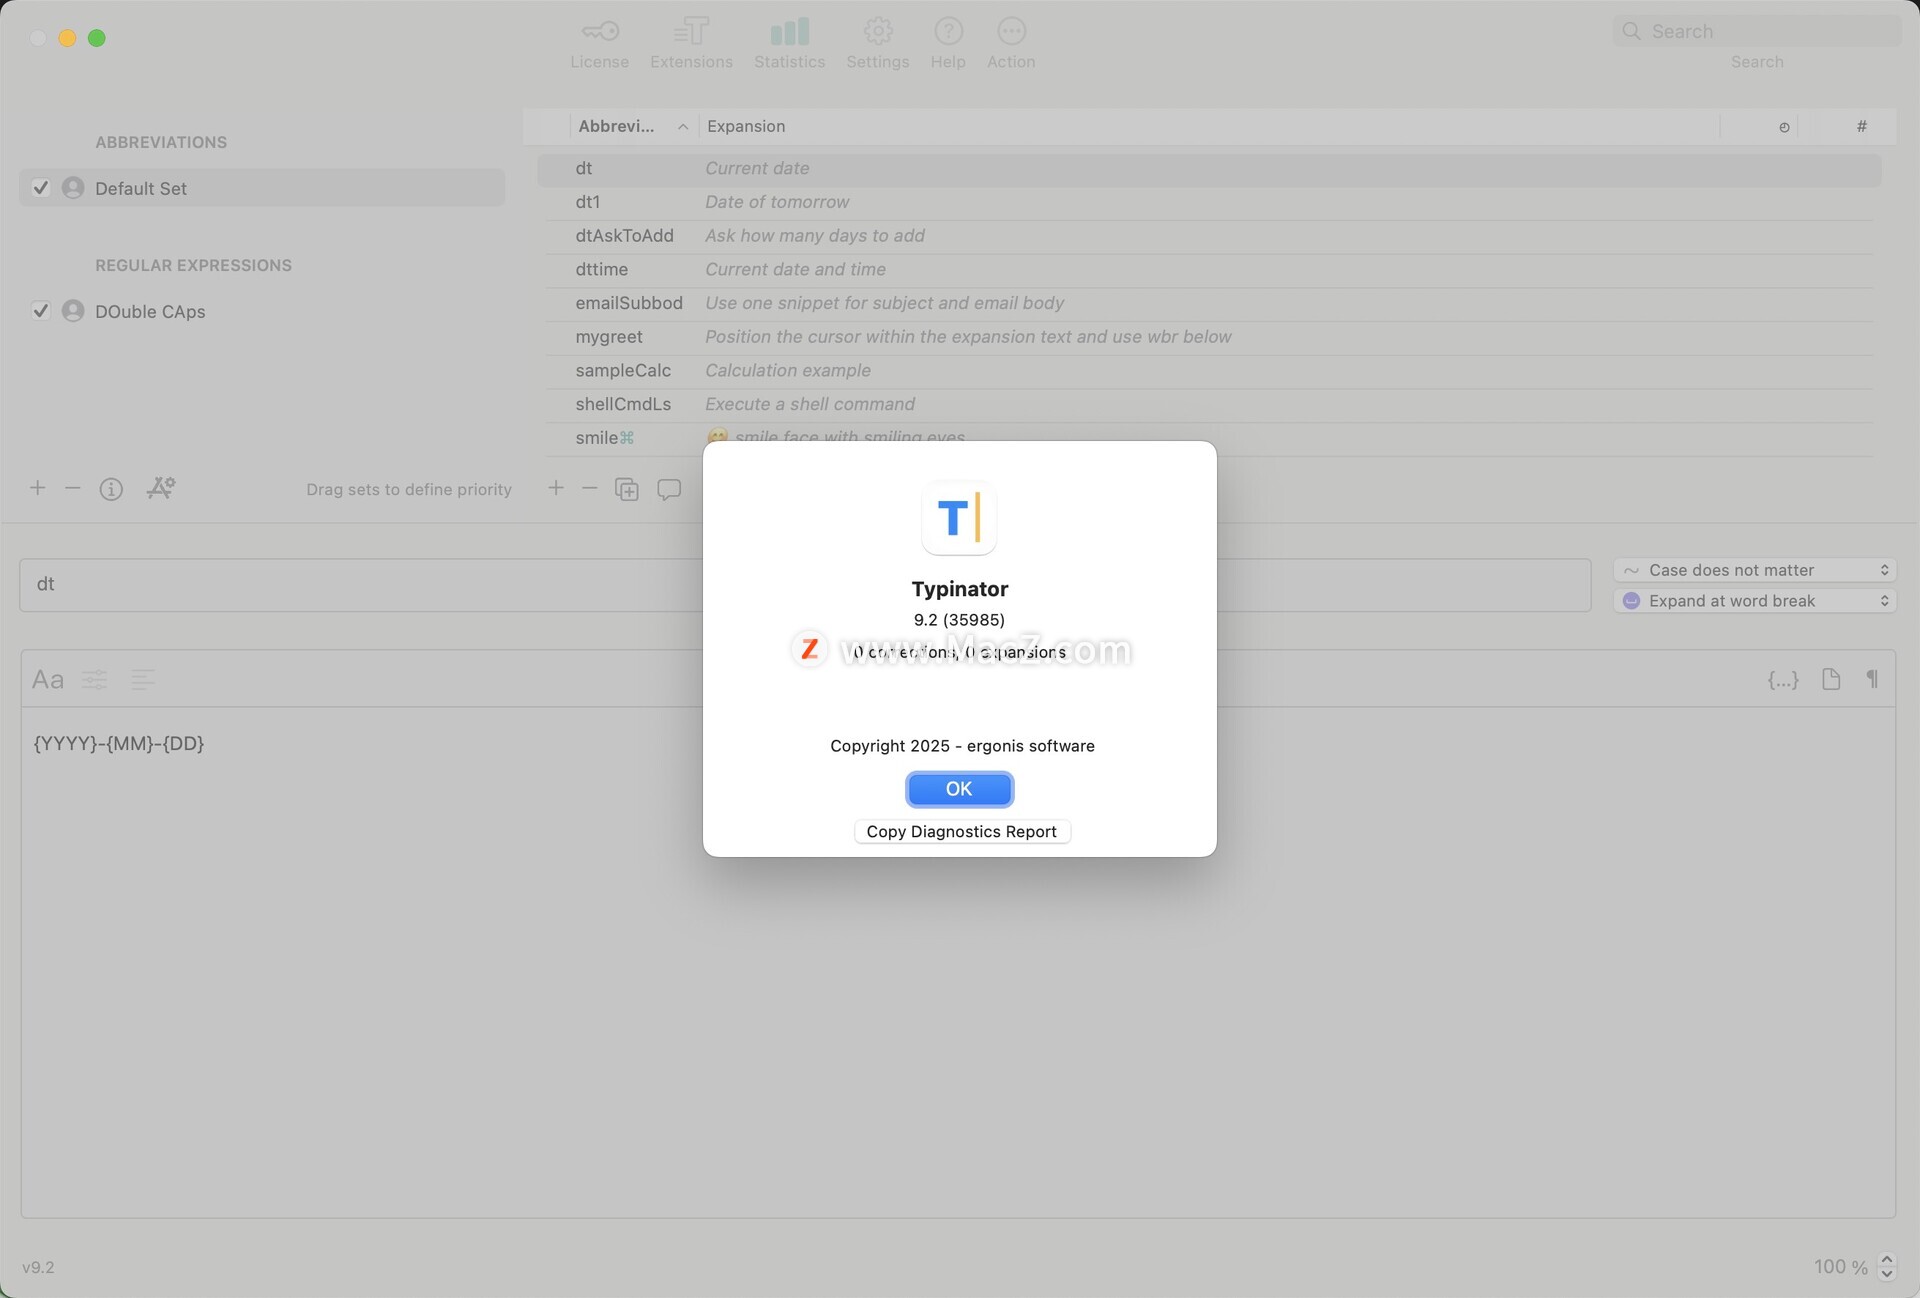Open the Statistics bar chart icon
The width and height of the screenshot is (1920, 1298).
789,32
